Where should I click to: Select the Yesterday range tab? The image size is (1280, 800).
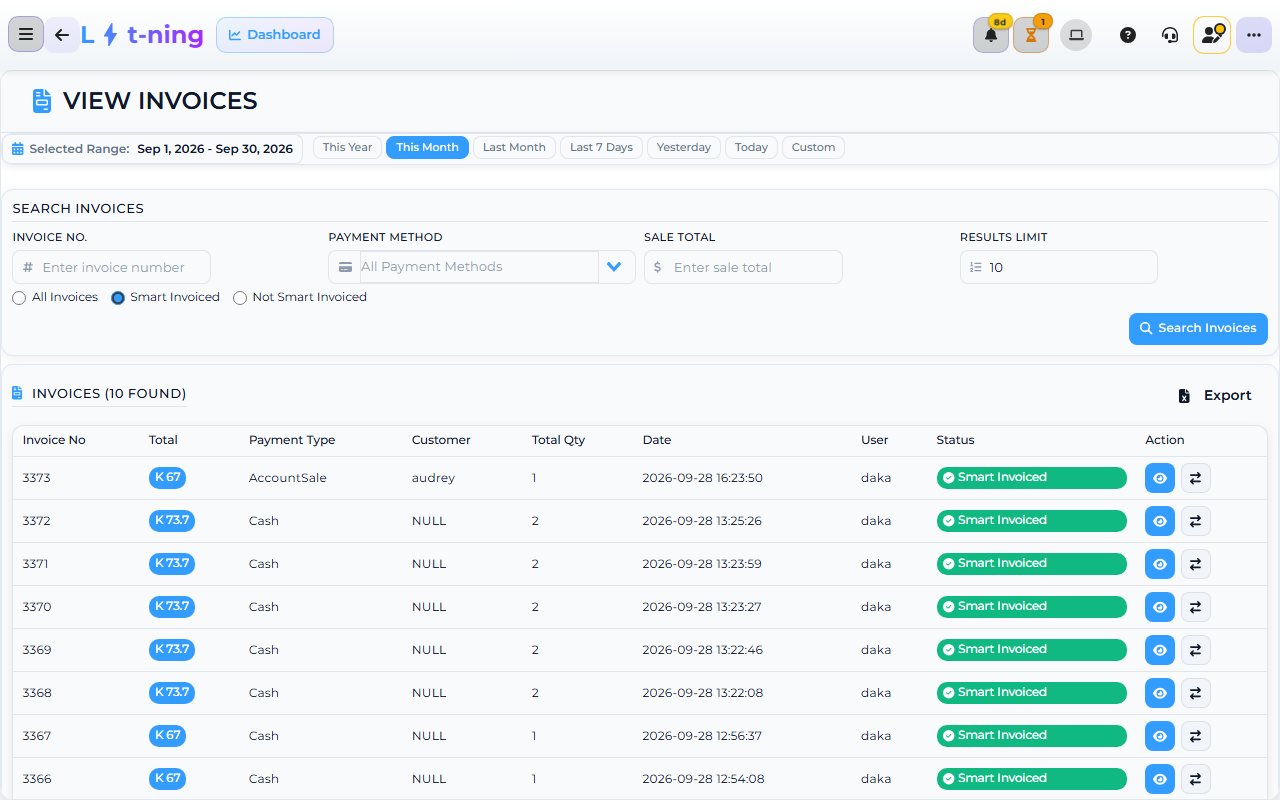point(684,147)
